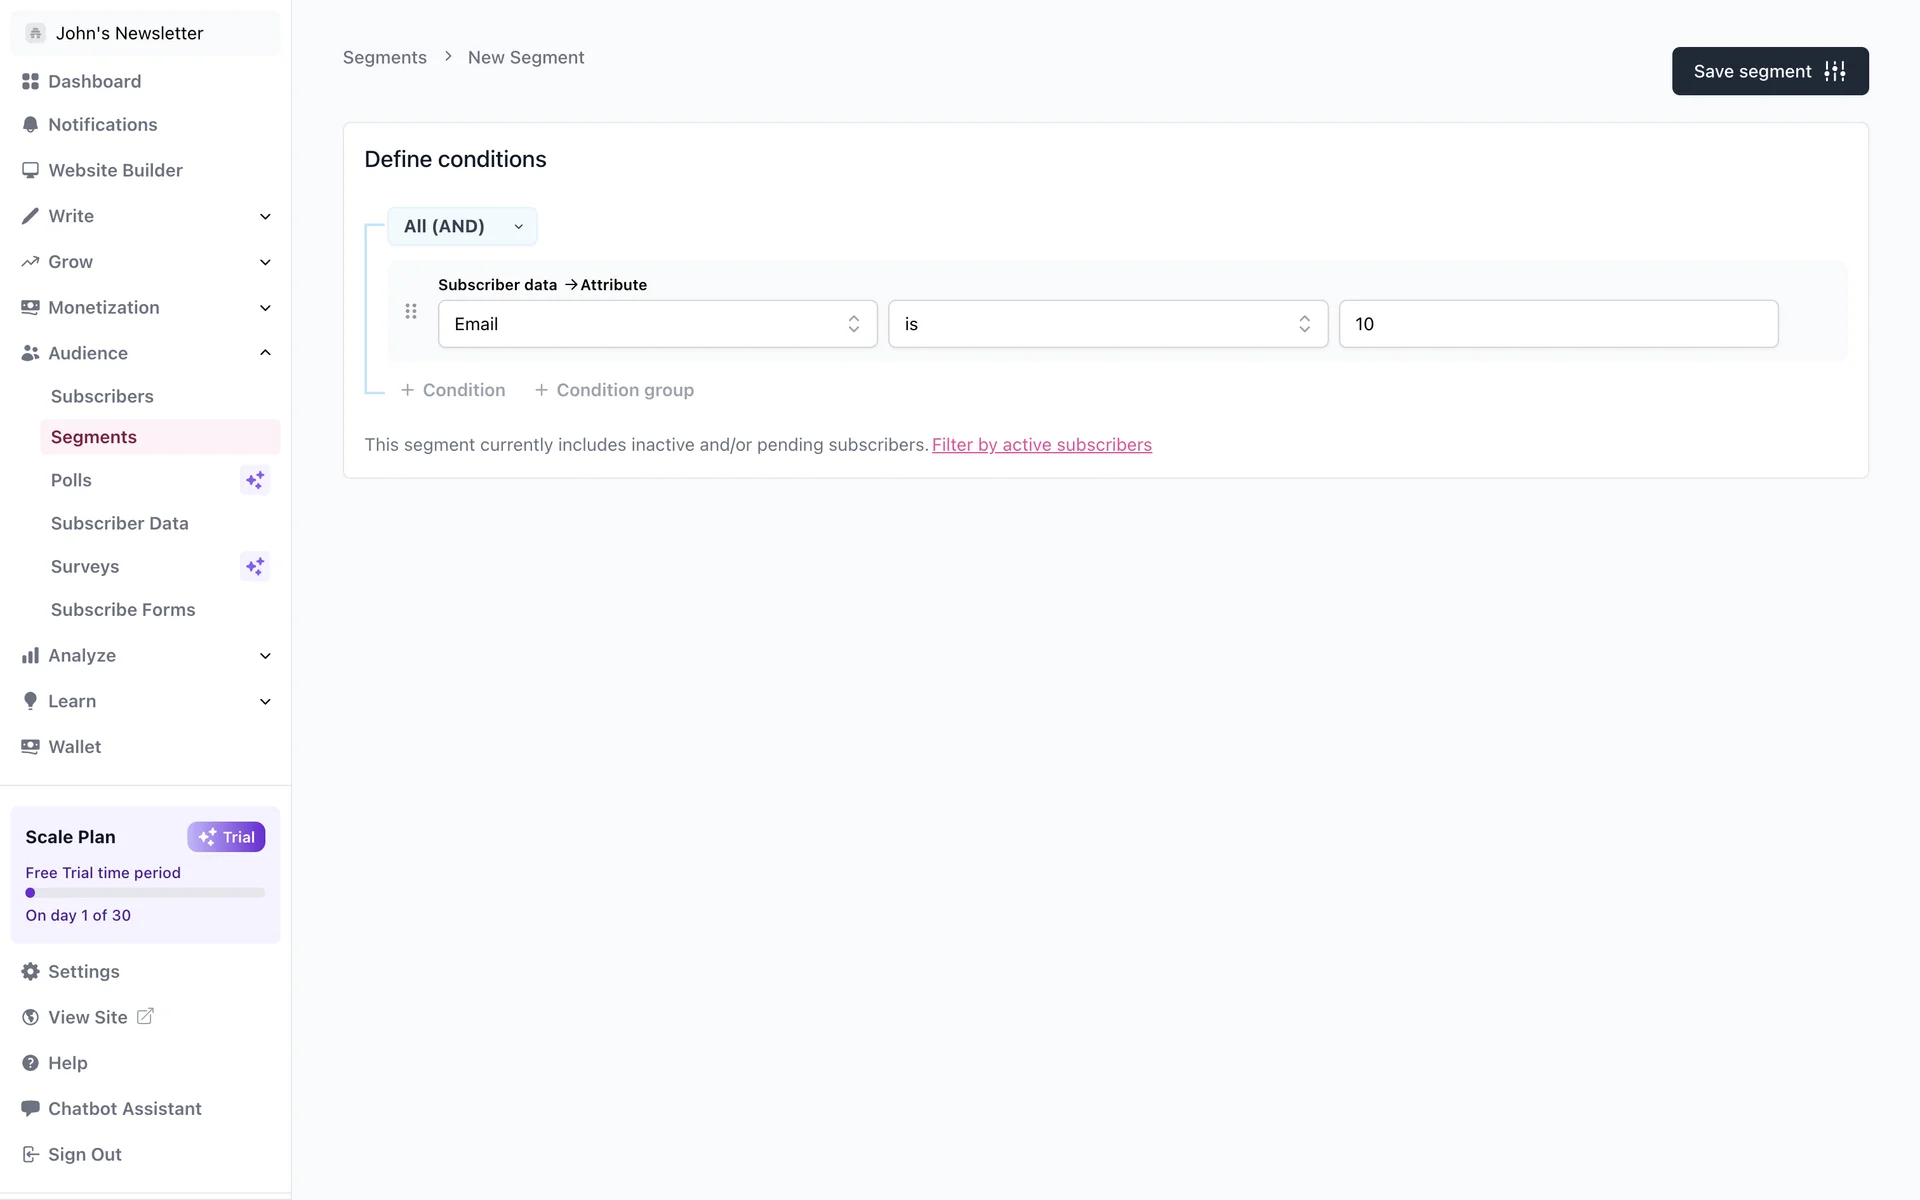Click the sparkle icon next to Surveys
This screenshot has width=1920, height=1200.
(255, 566)
